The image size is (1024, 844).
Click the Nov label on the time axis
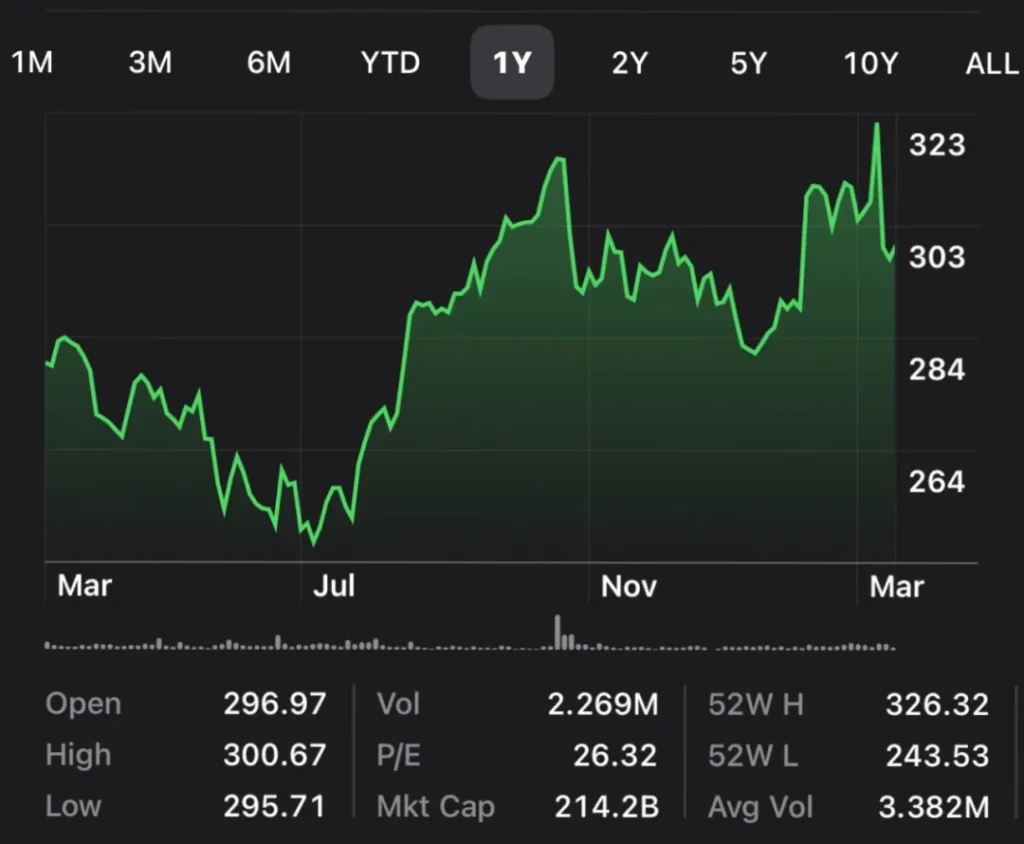tap(628, 586)
